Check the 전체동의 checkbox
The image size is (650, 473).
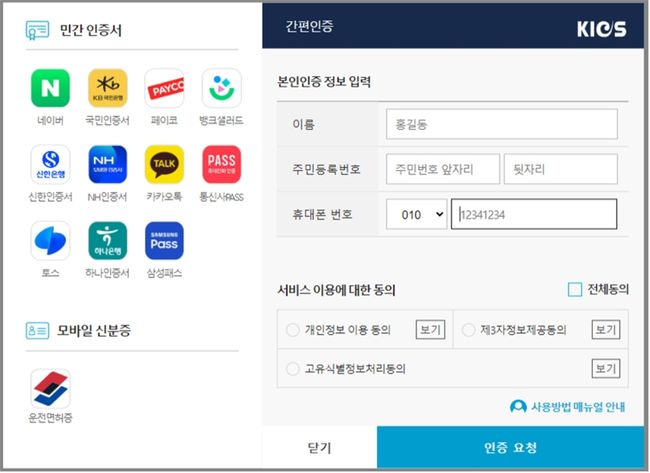point(575,290)
